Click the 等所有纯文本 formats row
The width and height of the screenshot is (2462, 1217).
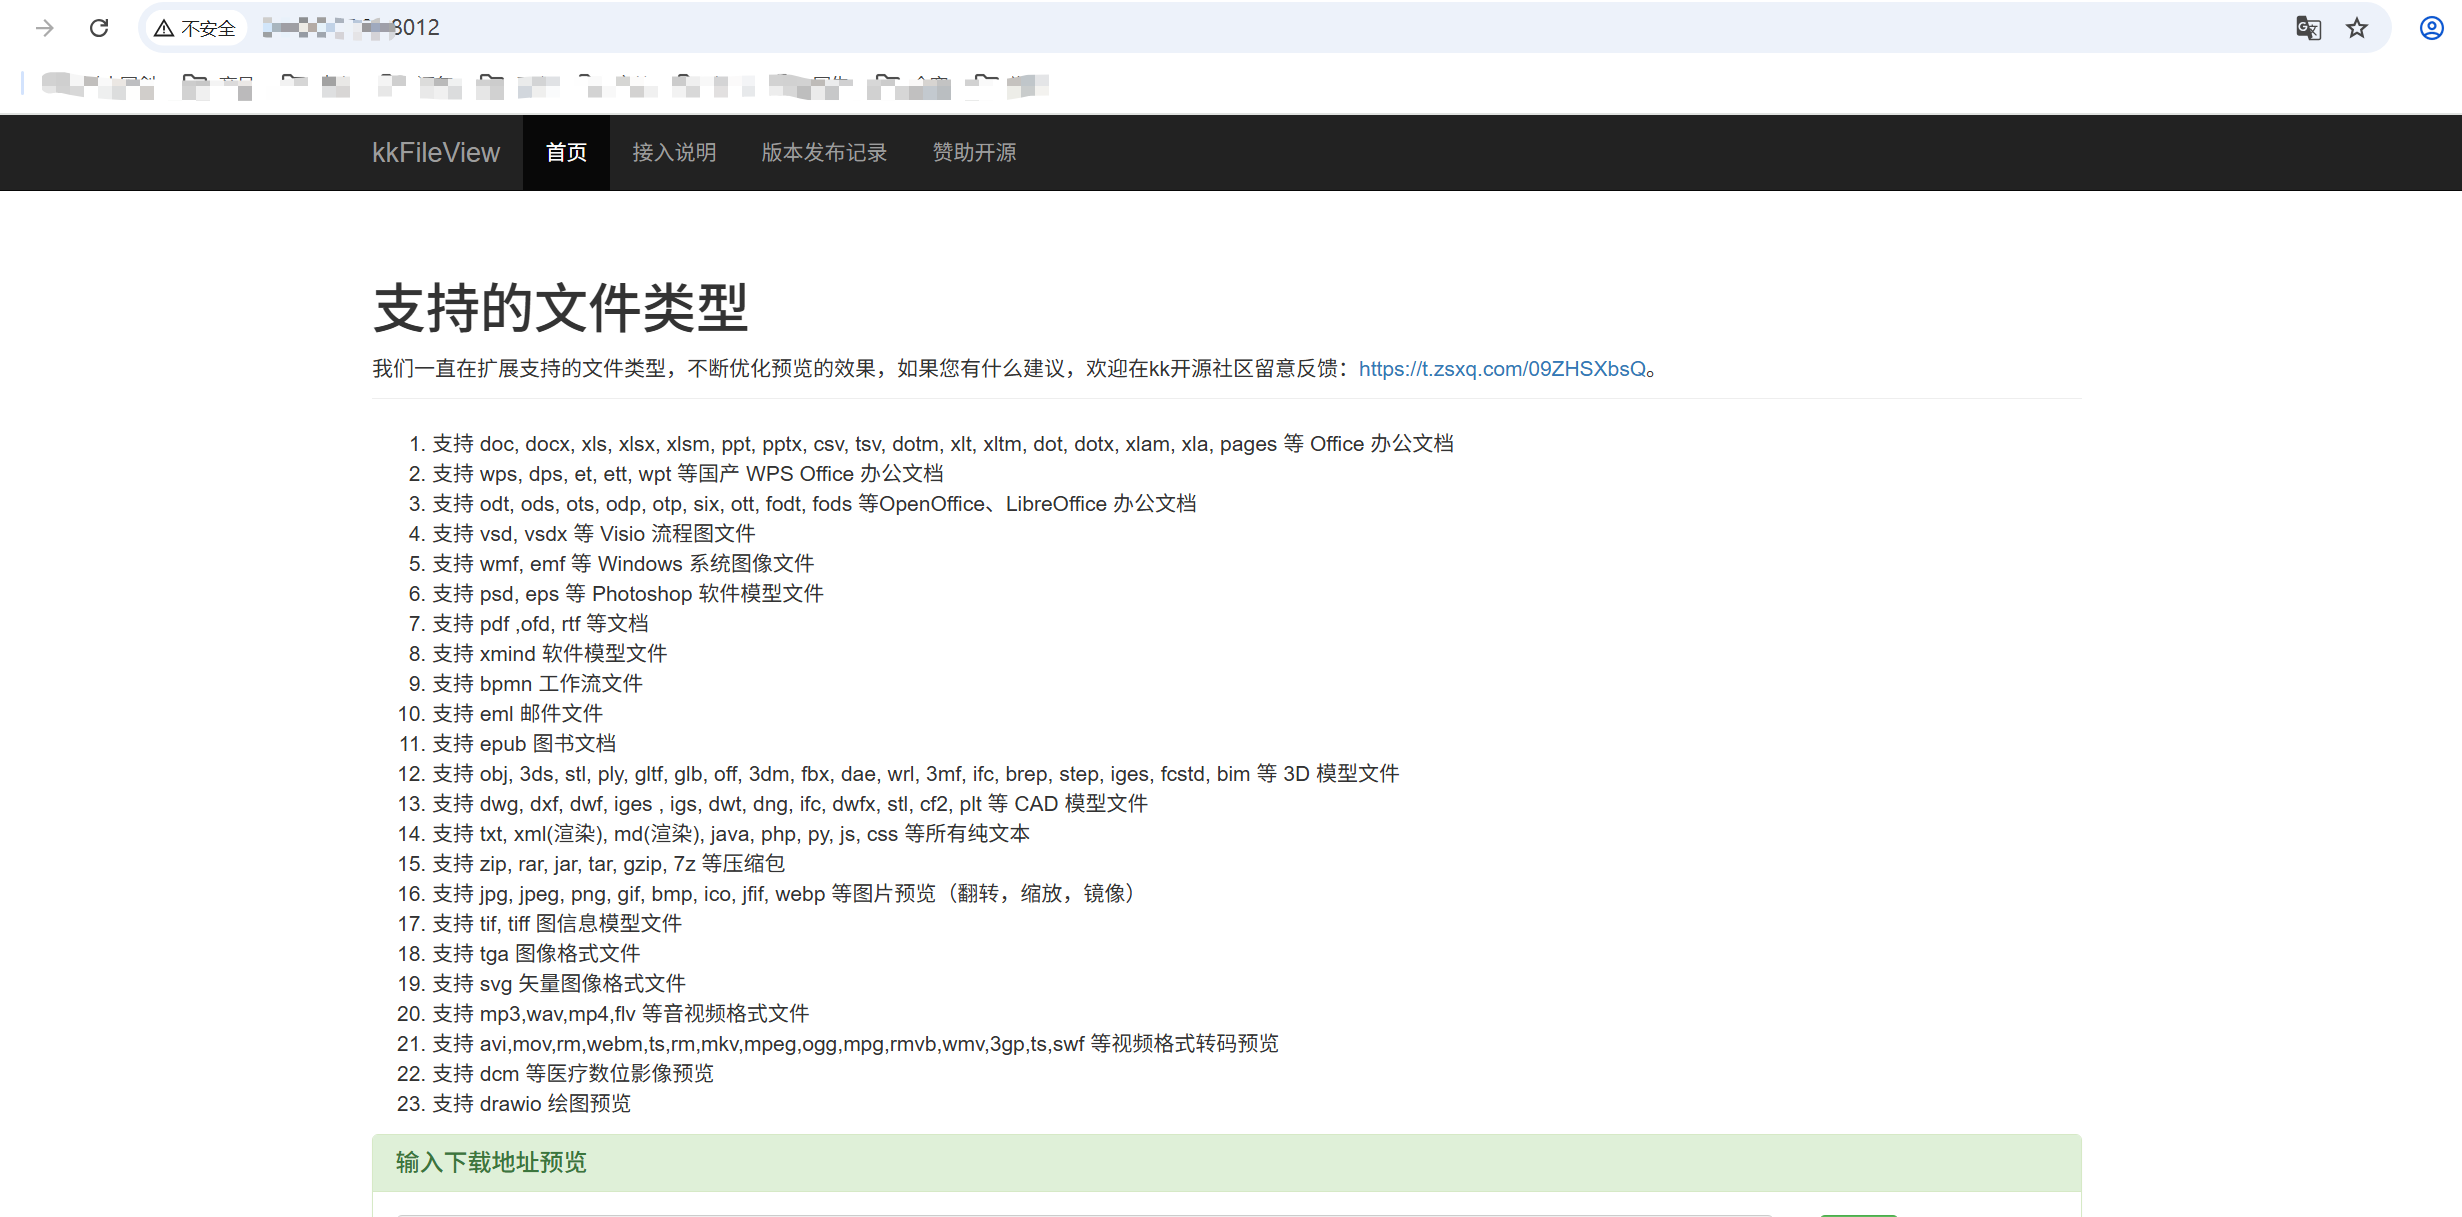pos(731,834)
